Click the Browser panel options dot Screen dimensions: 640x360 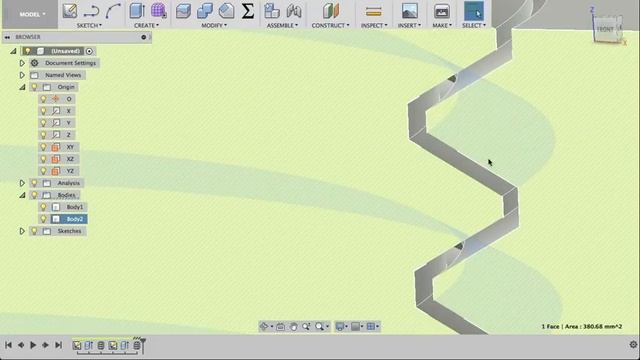pos(144,37)
